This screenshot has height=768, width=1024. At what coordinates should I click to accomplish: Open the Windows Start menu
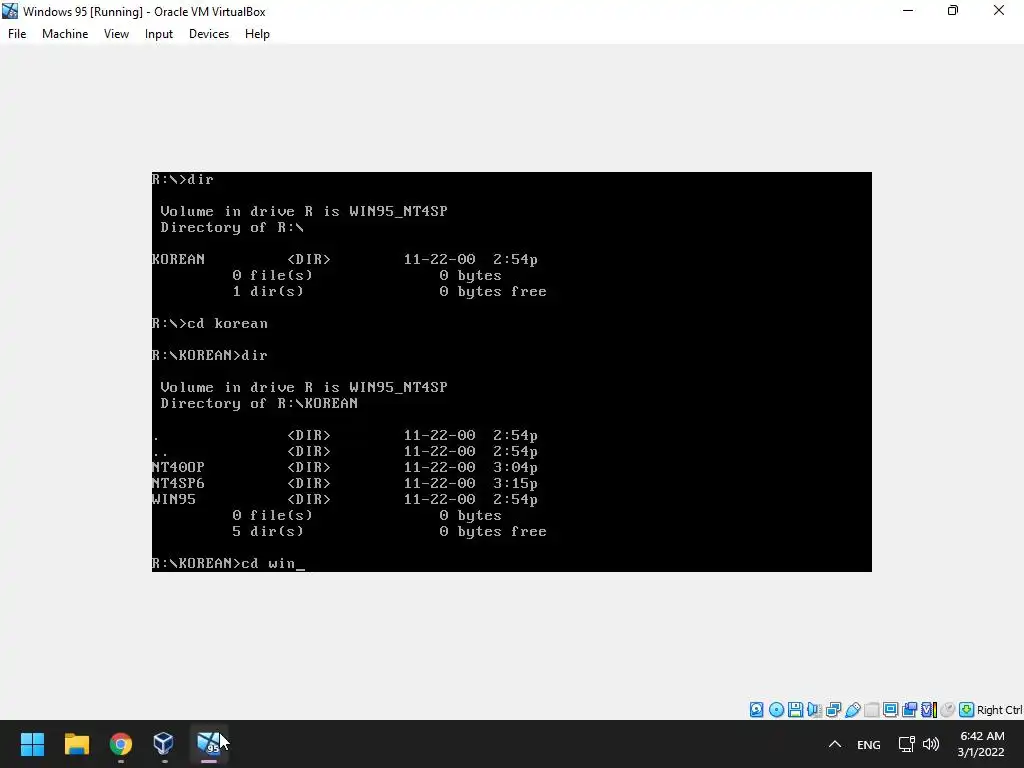click(32, 744)
